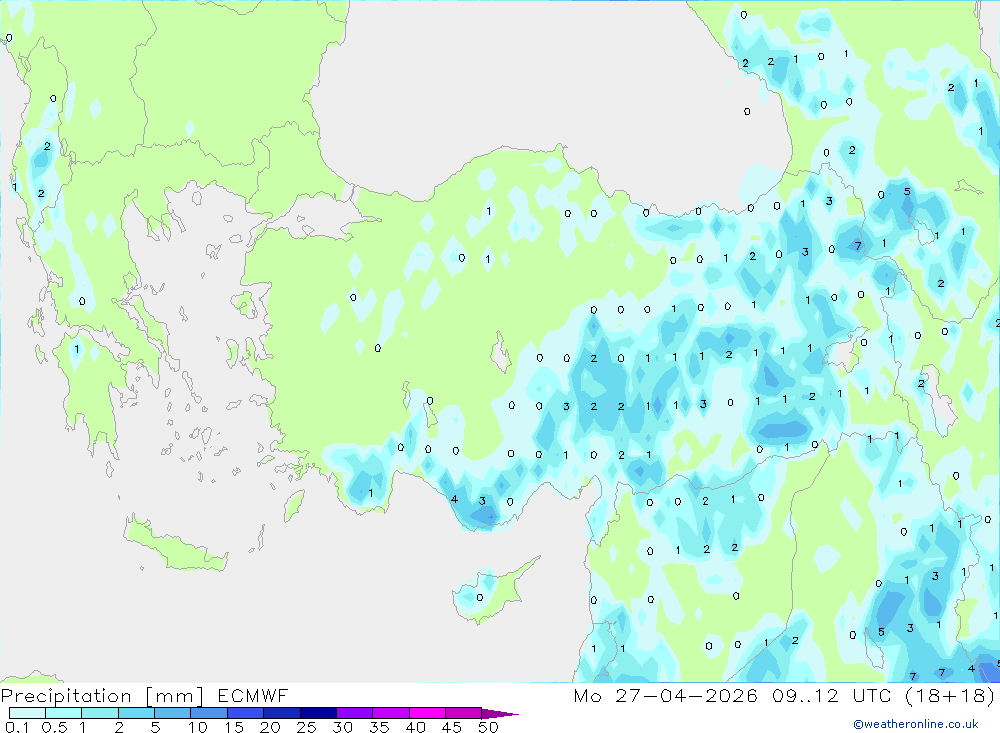Pick the 35–40 mm legend swatch
The image size is (1000, 733).
tap(391, 713)
